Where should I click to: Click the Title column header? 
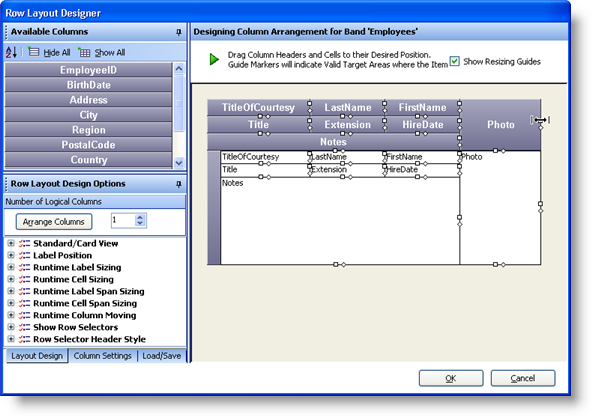[x=258, y=125]
